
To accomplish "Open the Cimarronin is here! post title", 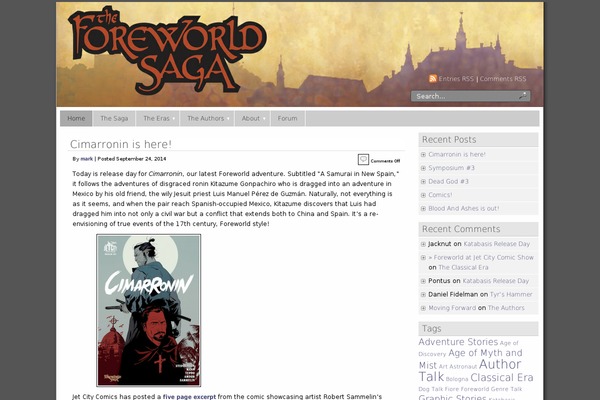I will coord(121,144).
